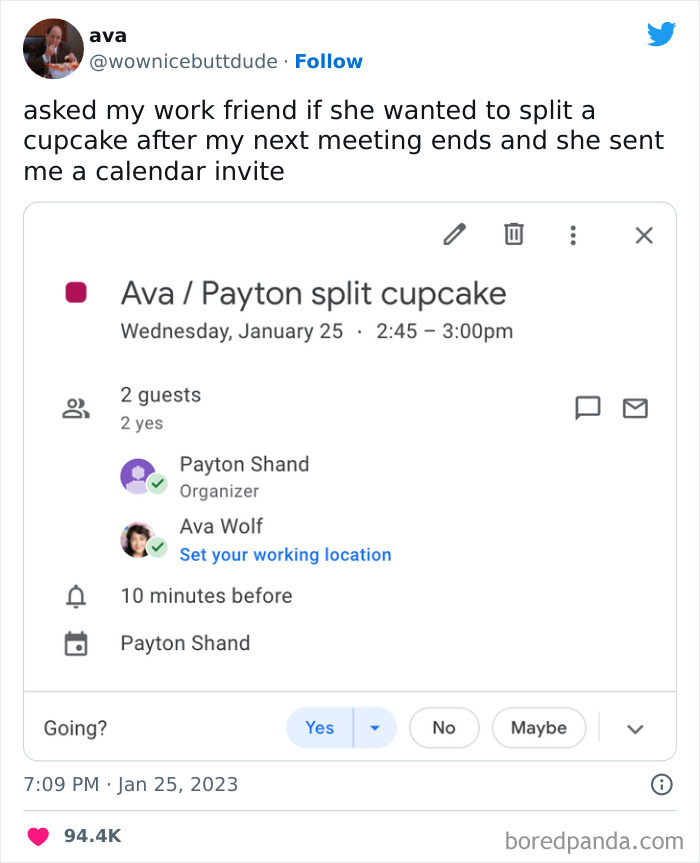This screenshot has height=863, width=700.
Task: Click the calendar icon beside Payton Shand
Action: 77,643
